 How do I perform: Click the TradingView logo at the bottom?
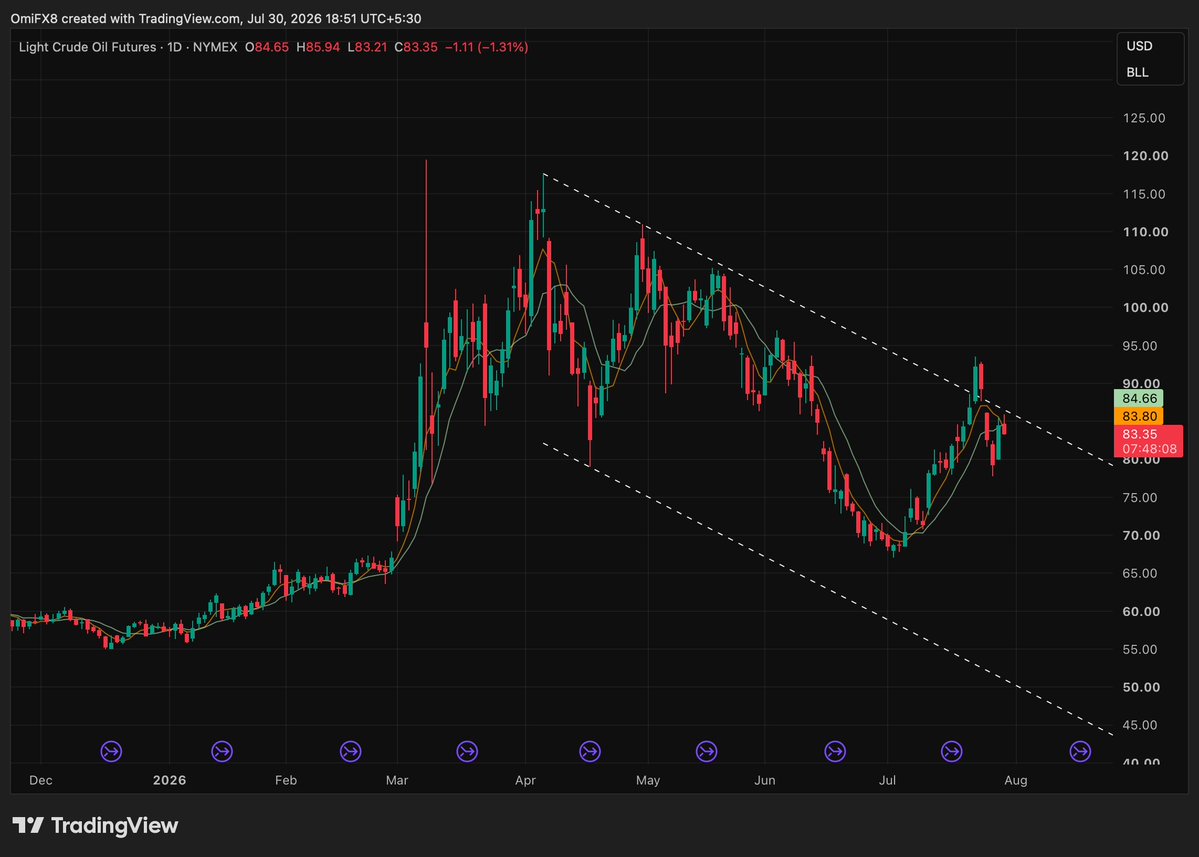pos(96,826)
